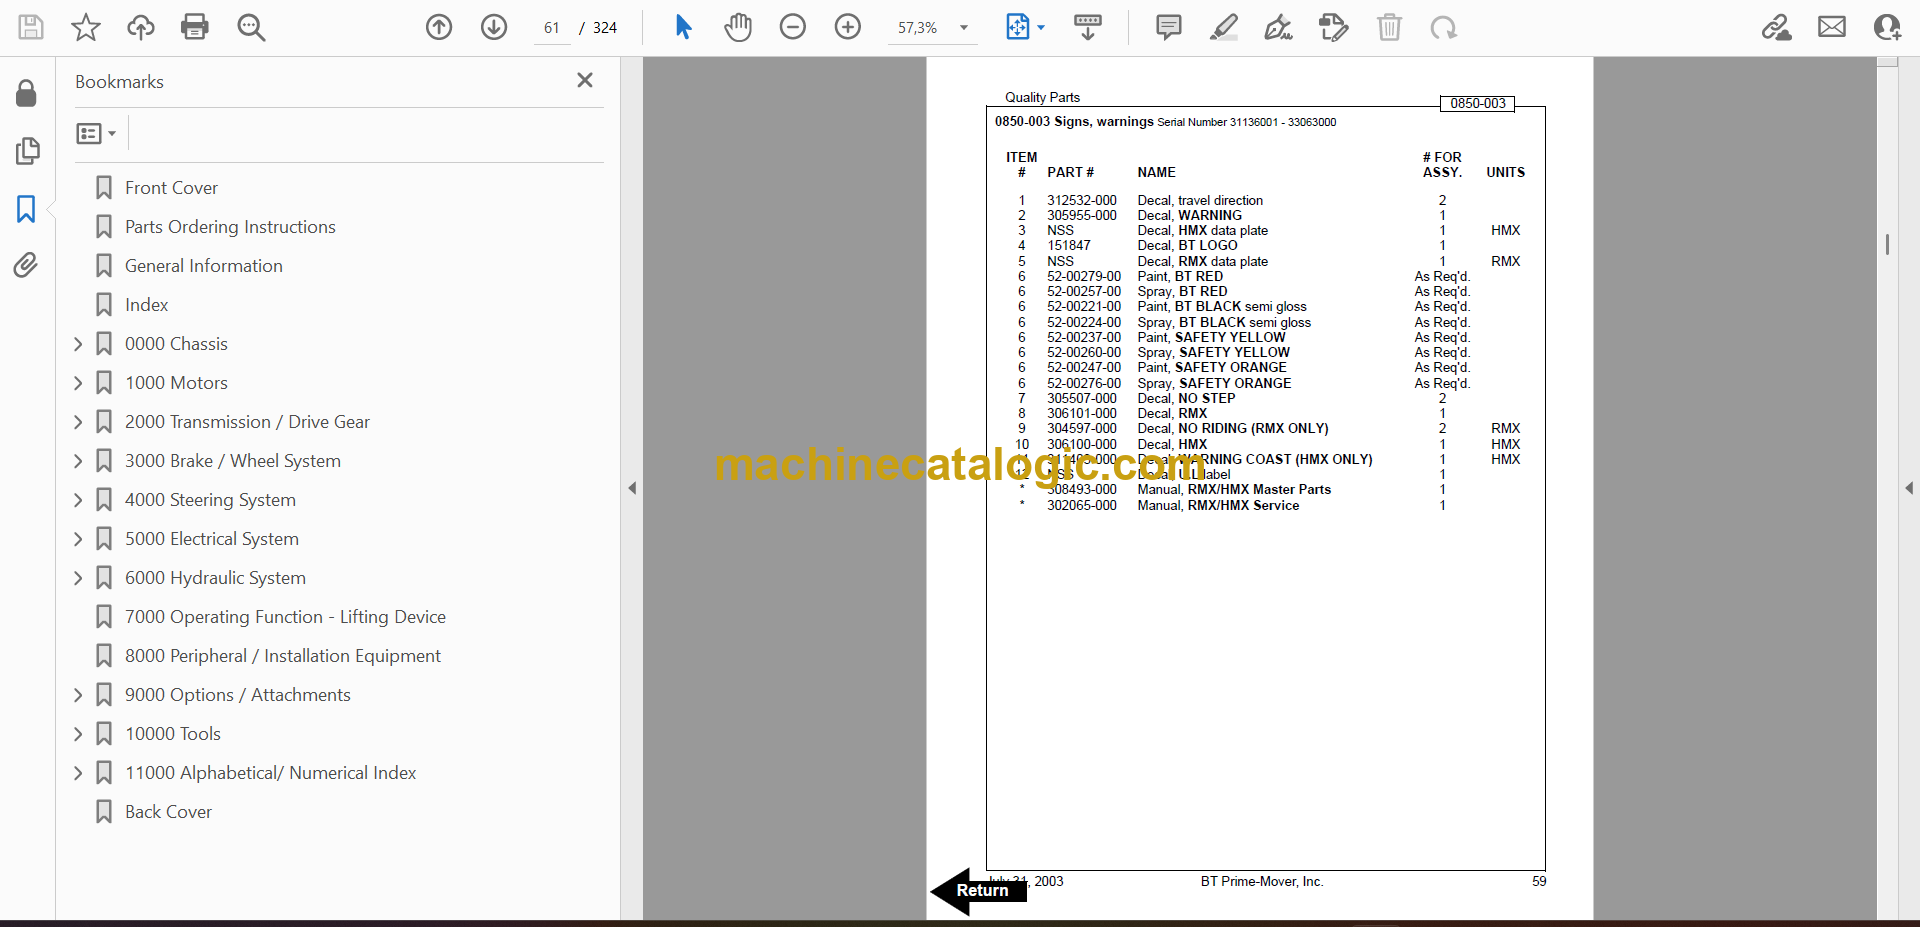Expand right tools pane arrow

point(1909,488)
